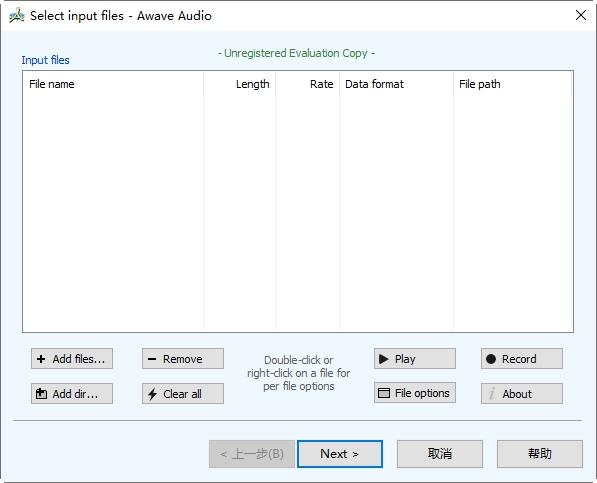Close the Select input files window
The height and width of the screenshot is (483, 597).
(x=581, y=15)
